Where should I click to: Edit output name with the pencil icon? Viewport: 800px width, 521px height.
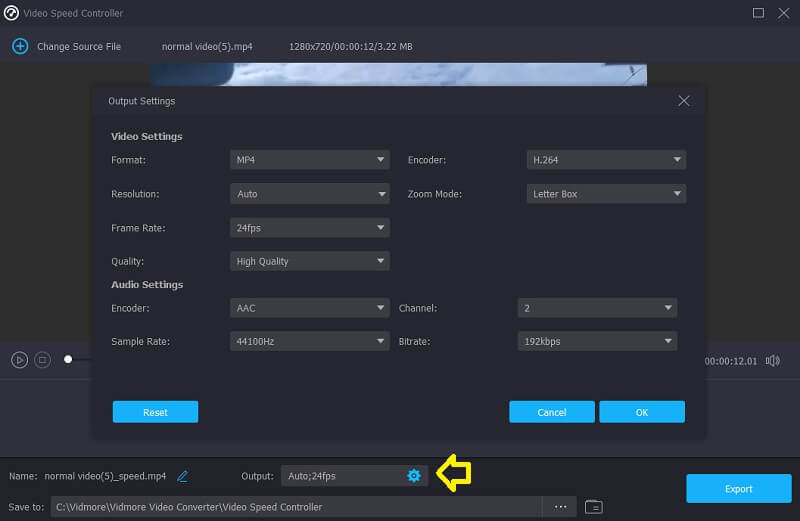(182, 476)
